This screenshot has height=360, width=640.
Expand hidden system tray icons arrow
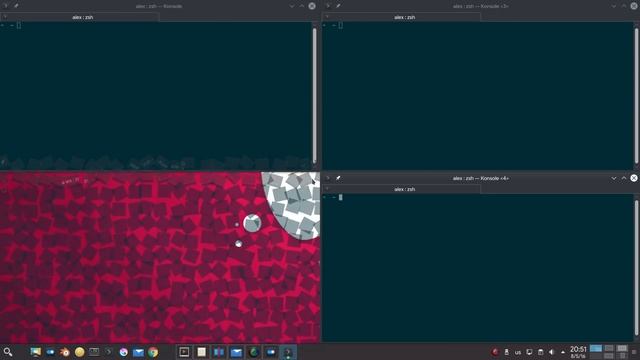[563, 352]
